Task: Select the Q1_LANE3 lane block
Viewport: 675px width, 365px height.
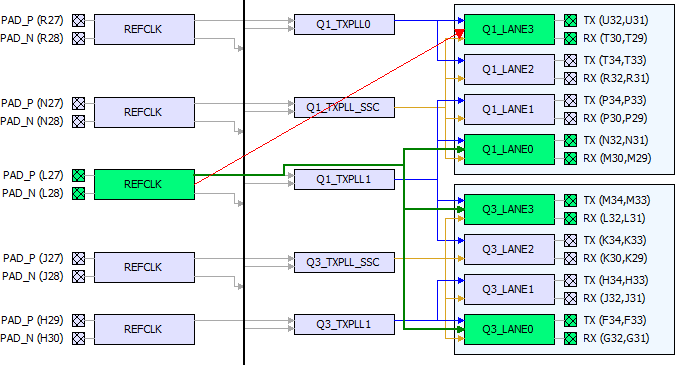Action: coord(509,29)
